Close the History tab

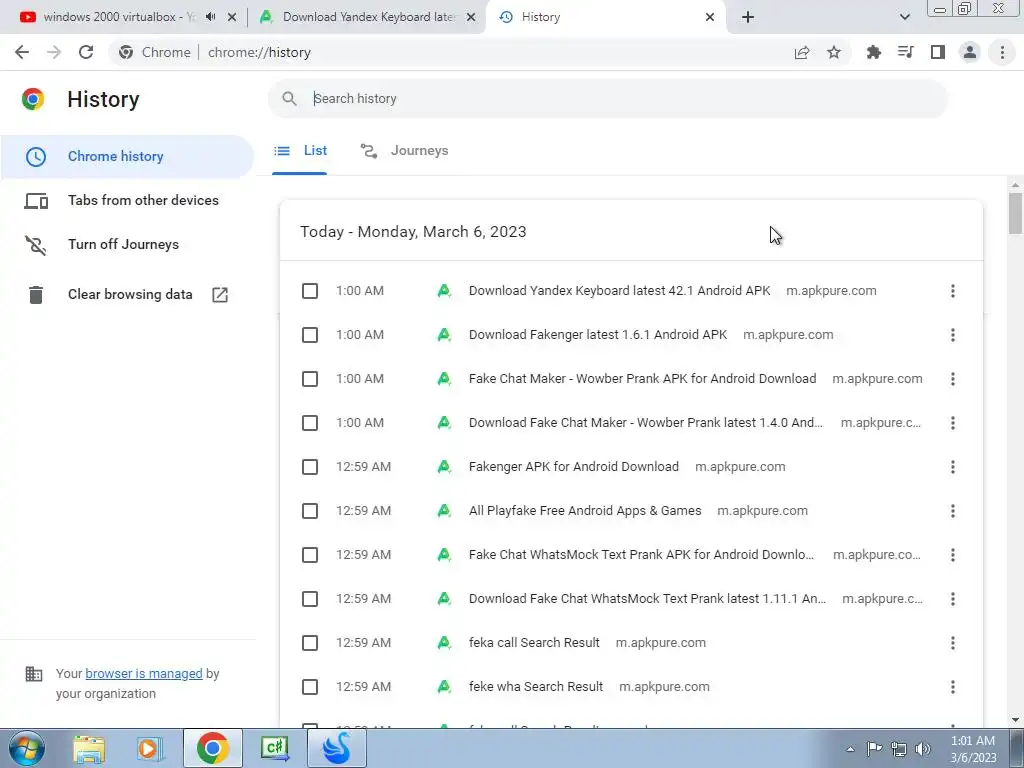(710, 17)
